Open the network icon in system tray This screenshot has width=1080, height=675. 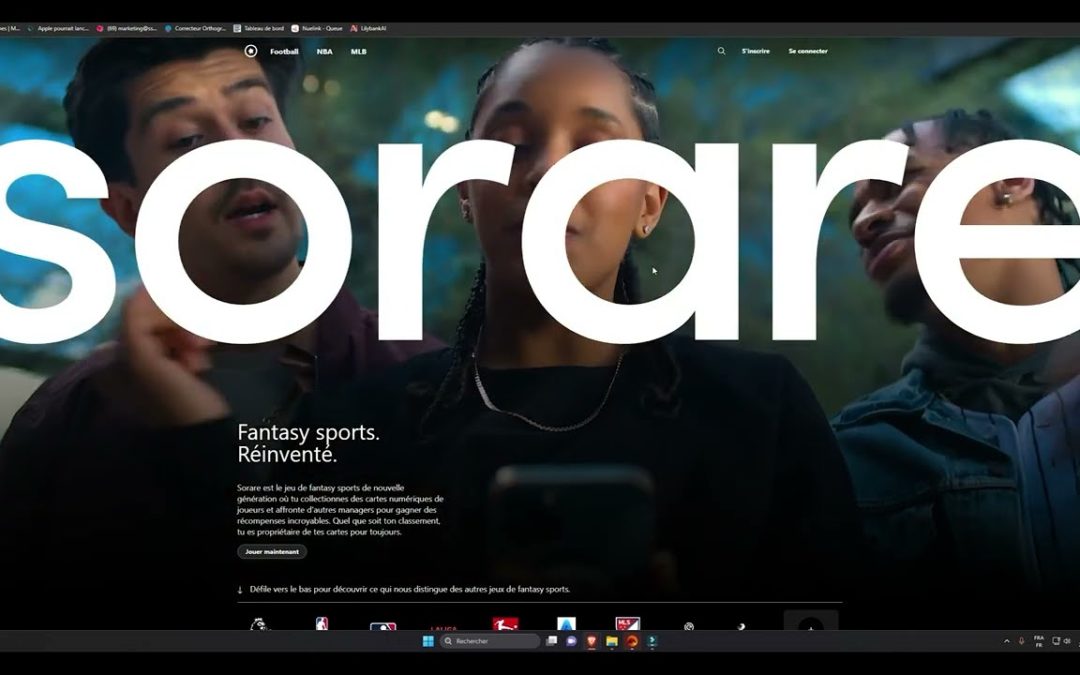pos(1056,641)
